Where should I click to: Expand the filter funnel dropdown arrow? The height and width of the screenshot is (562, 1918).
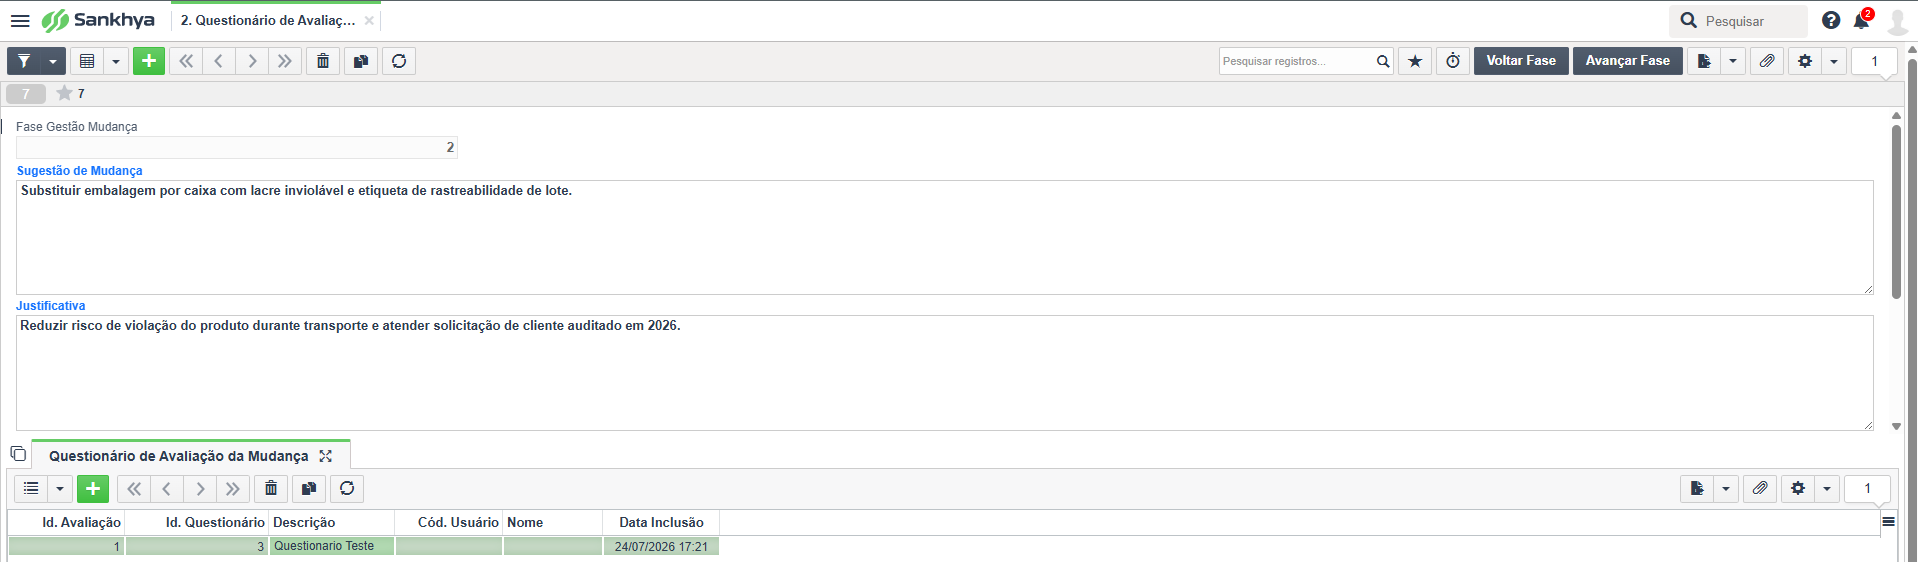click(53, 61)
